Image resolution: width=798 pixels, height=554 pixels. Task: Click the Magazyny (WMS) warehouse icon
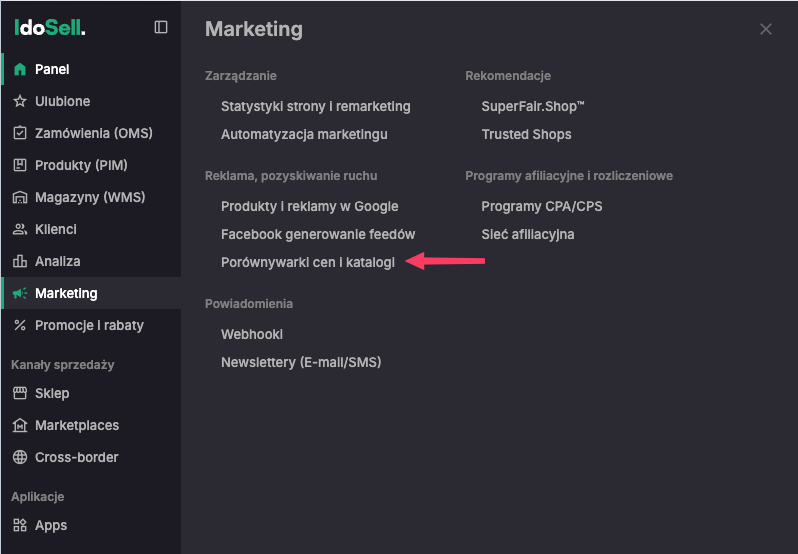click(20, 197)
